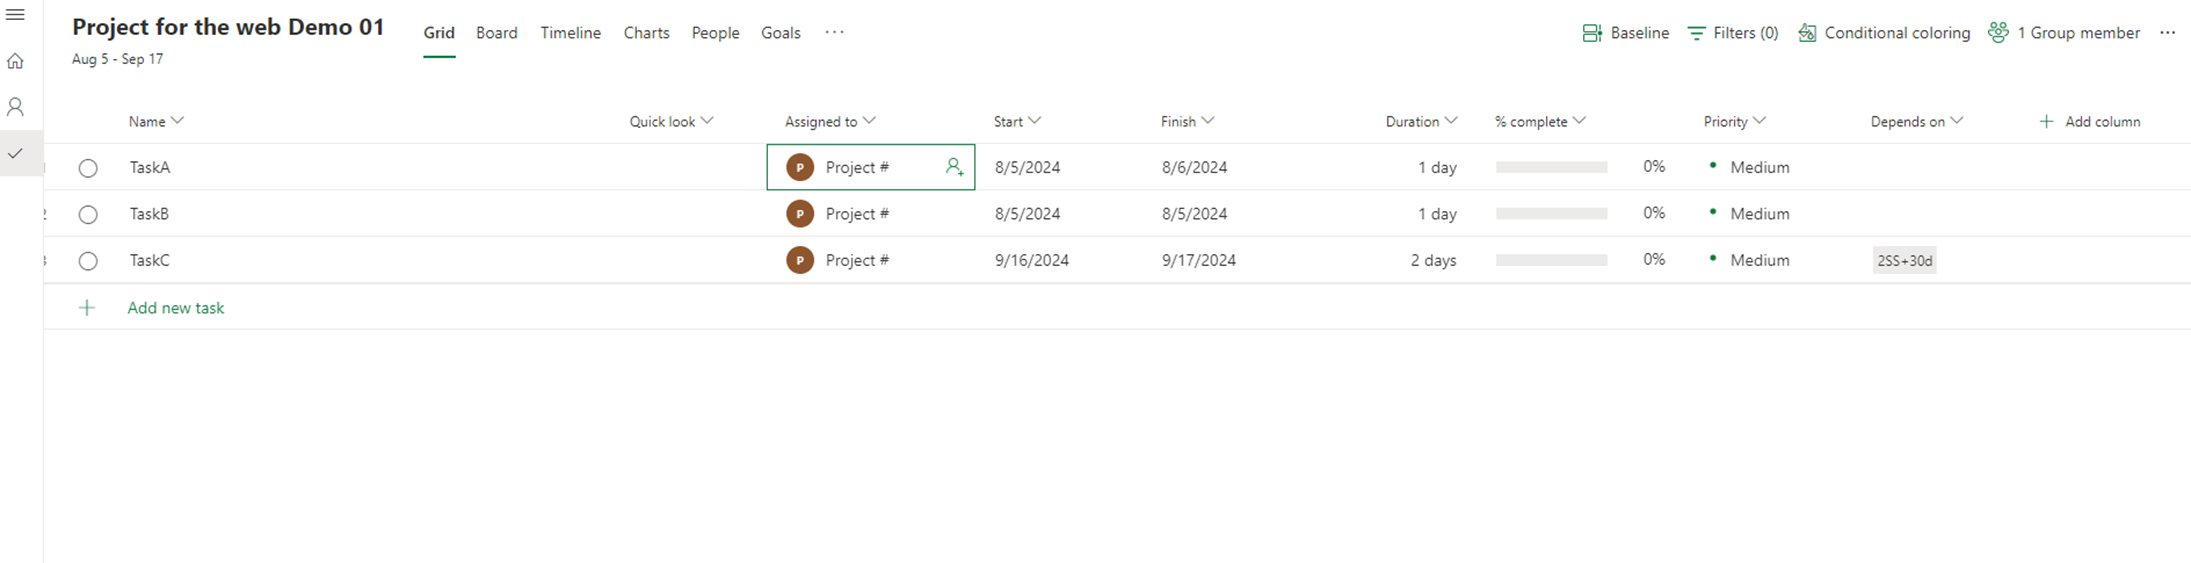Switch to the Board tab
The height and width of the screenshot is (563, 2191).
pos(497,33)
